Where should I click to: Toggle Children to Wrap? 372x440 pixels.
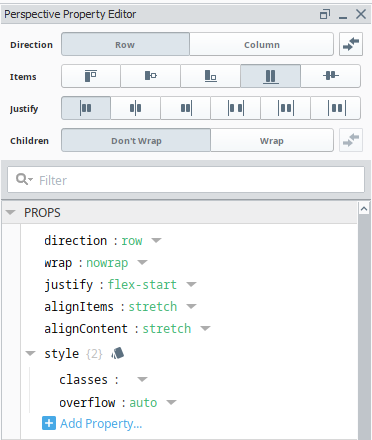[x=272, y=140]
